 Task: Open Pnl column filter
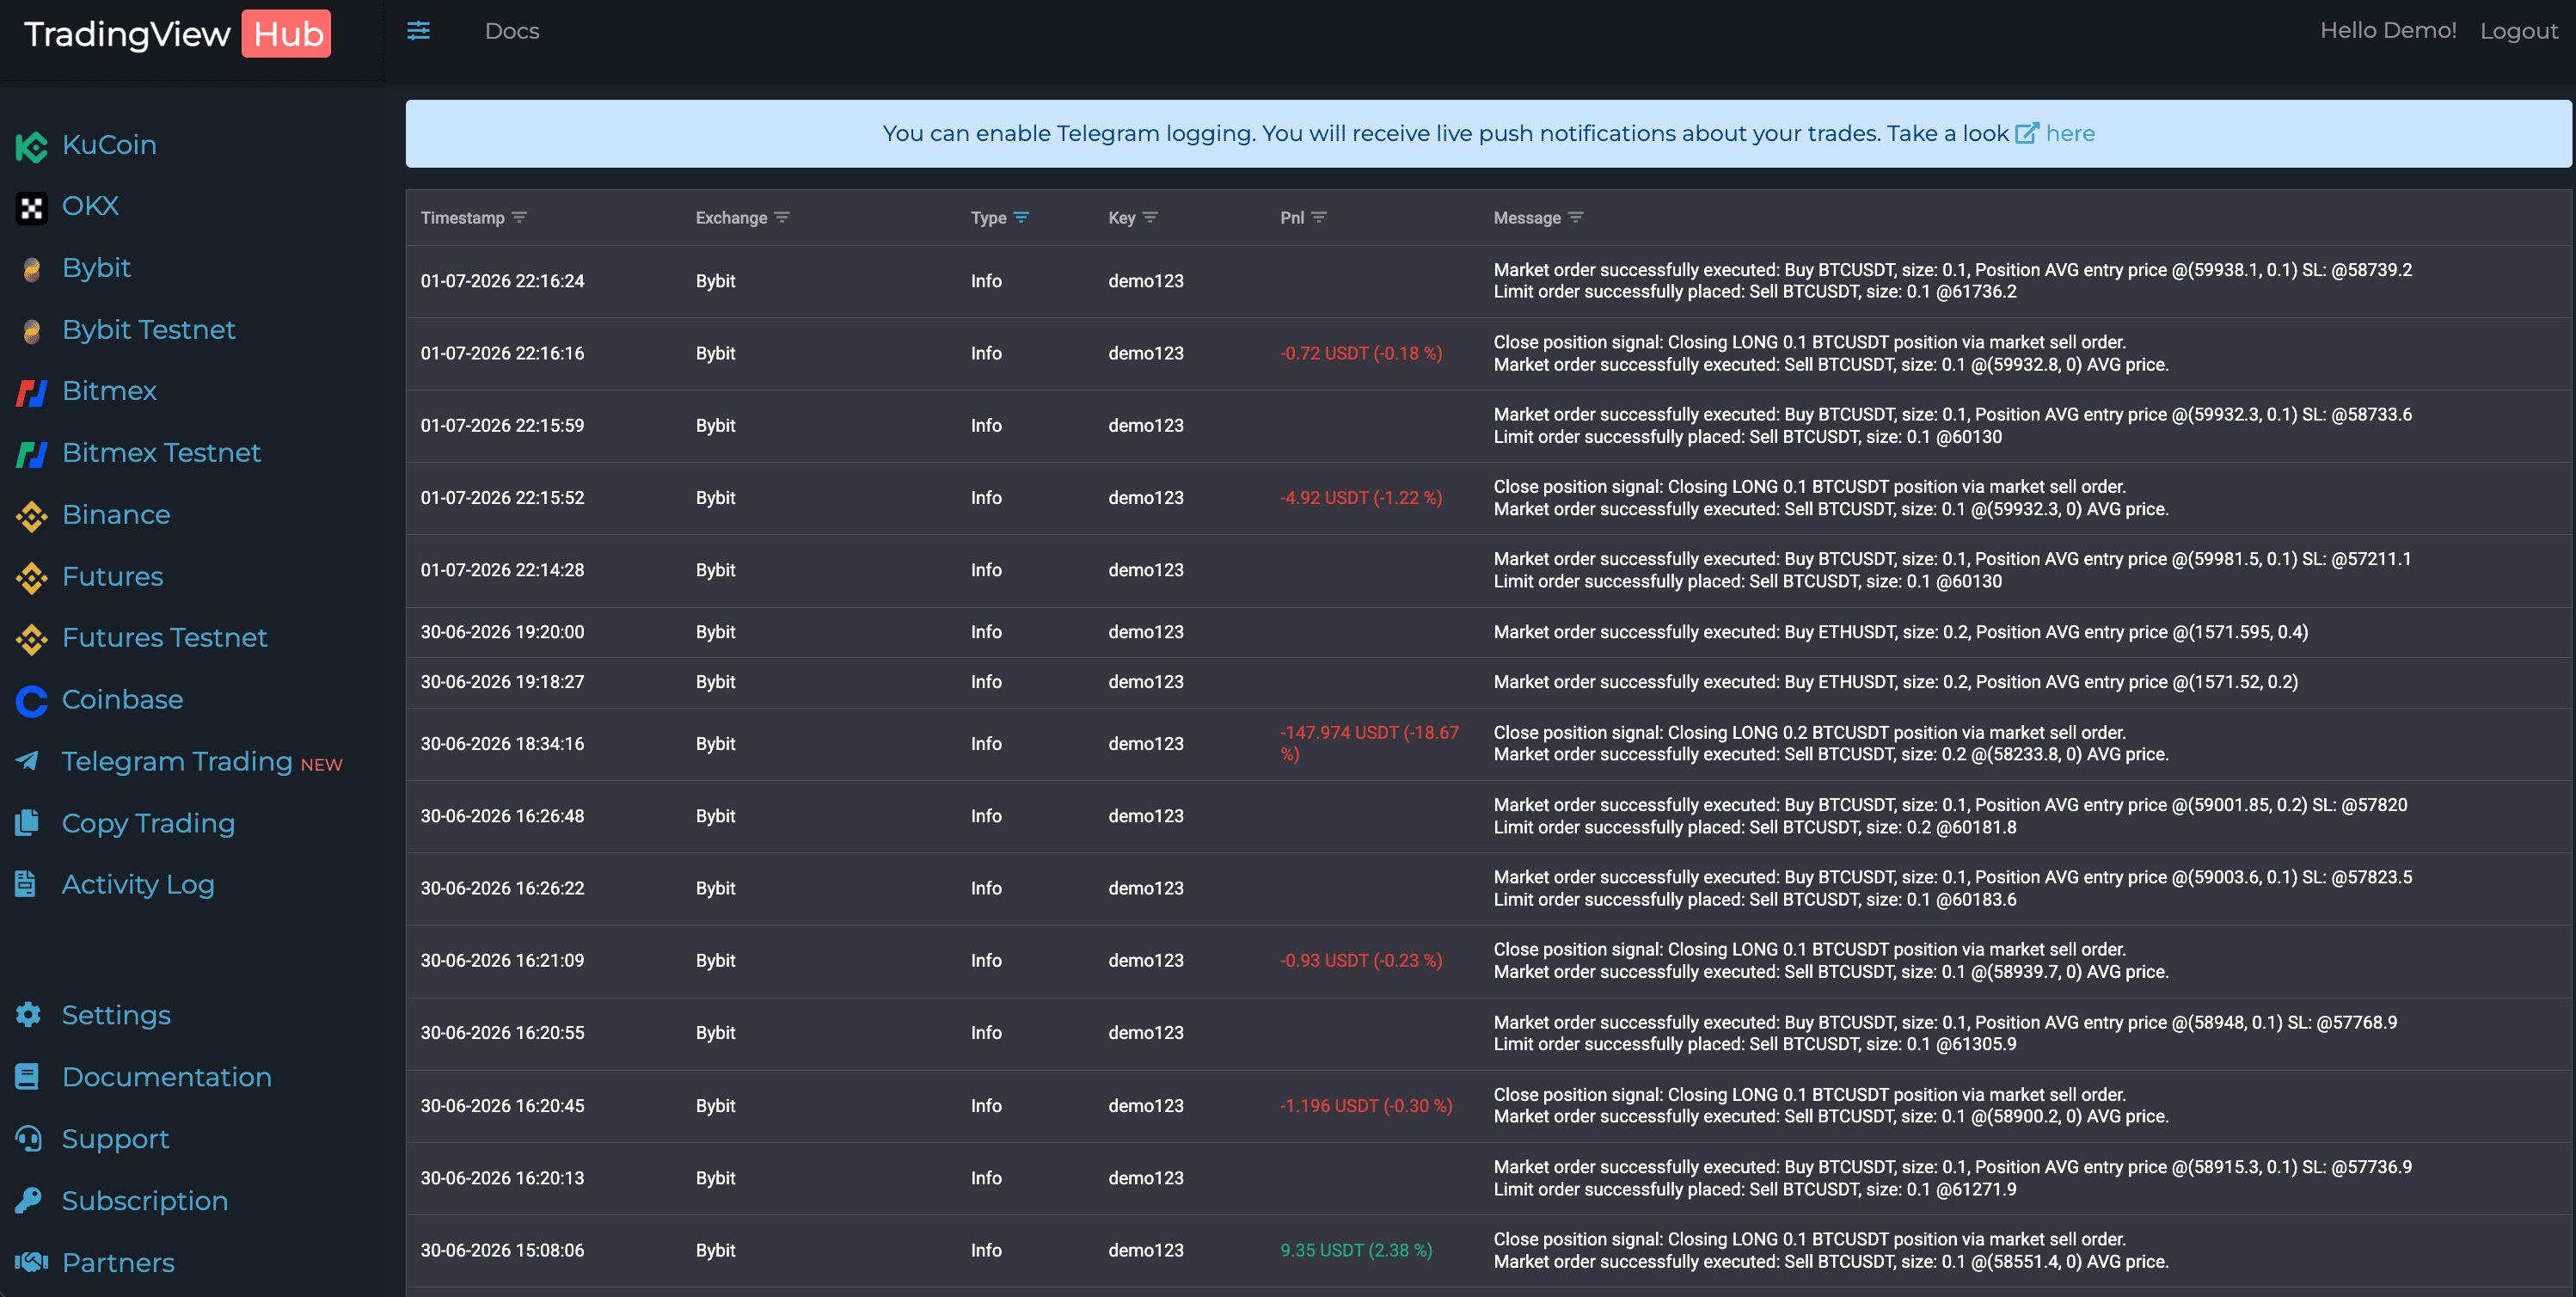pos(1319,217)
